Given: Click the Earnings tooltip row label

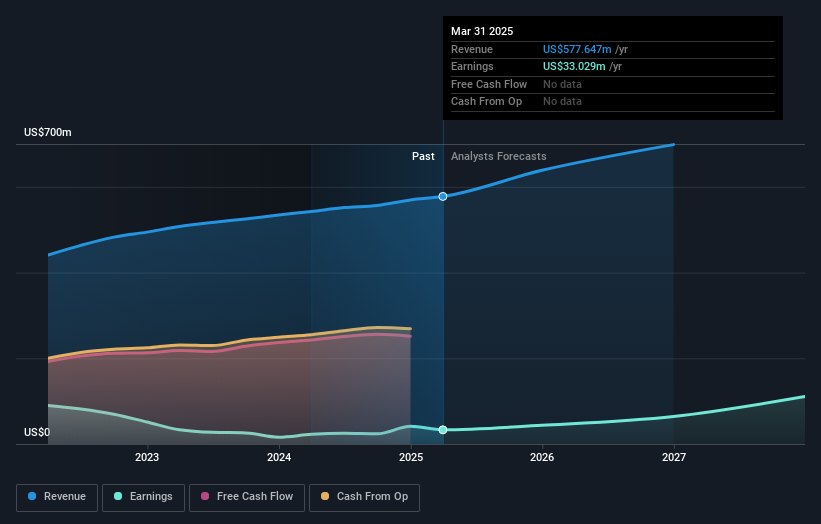Looking at the screenshot, I should 472,66.
